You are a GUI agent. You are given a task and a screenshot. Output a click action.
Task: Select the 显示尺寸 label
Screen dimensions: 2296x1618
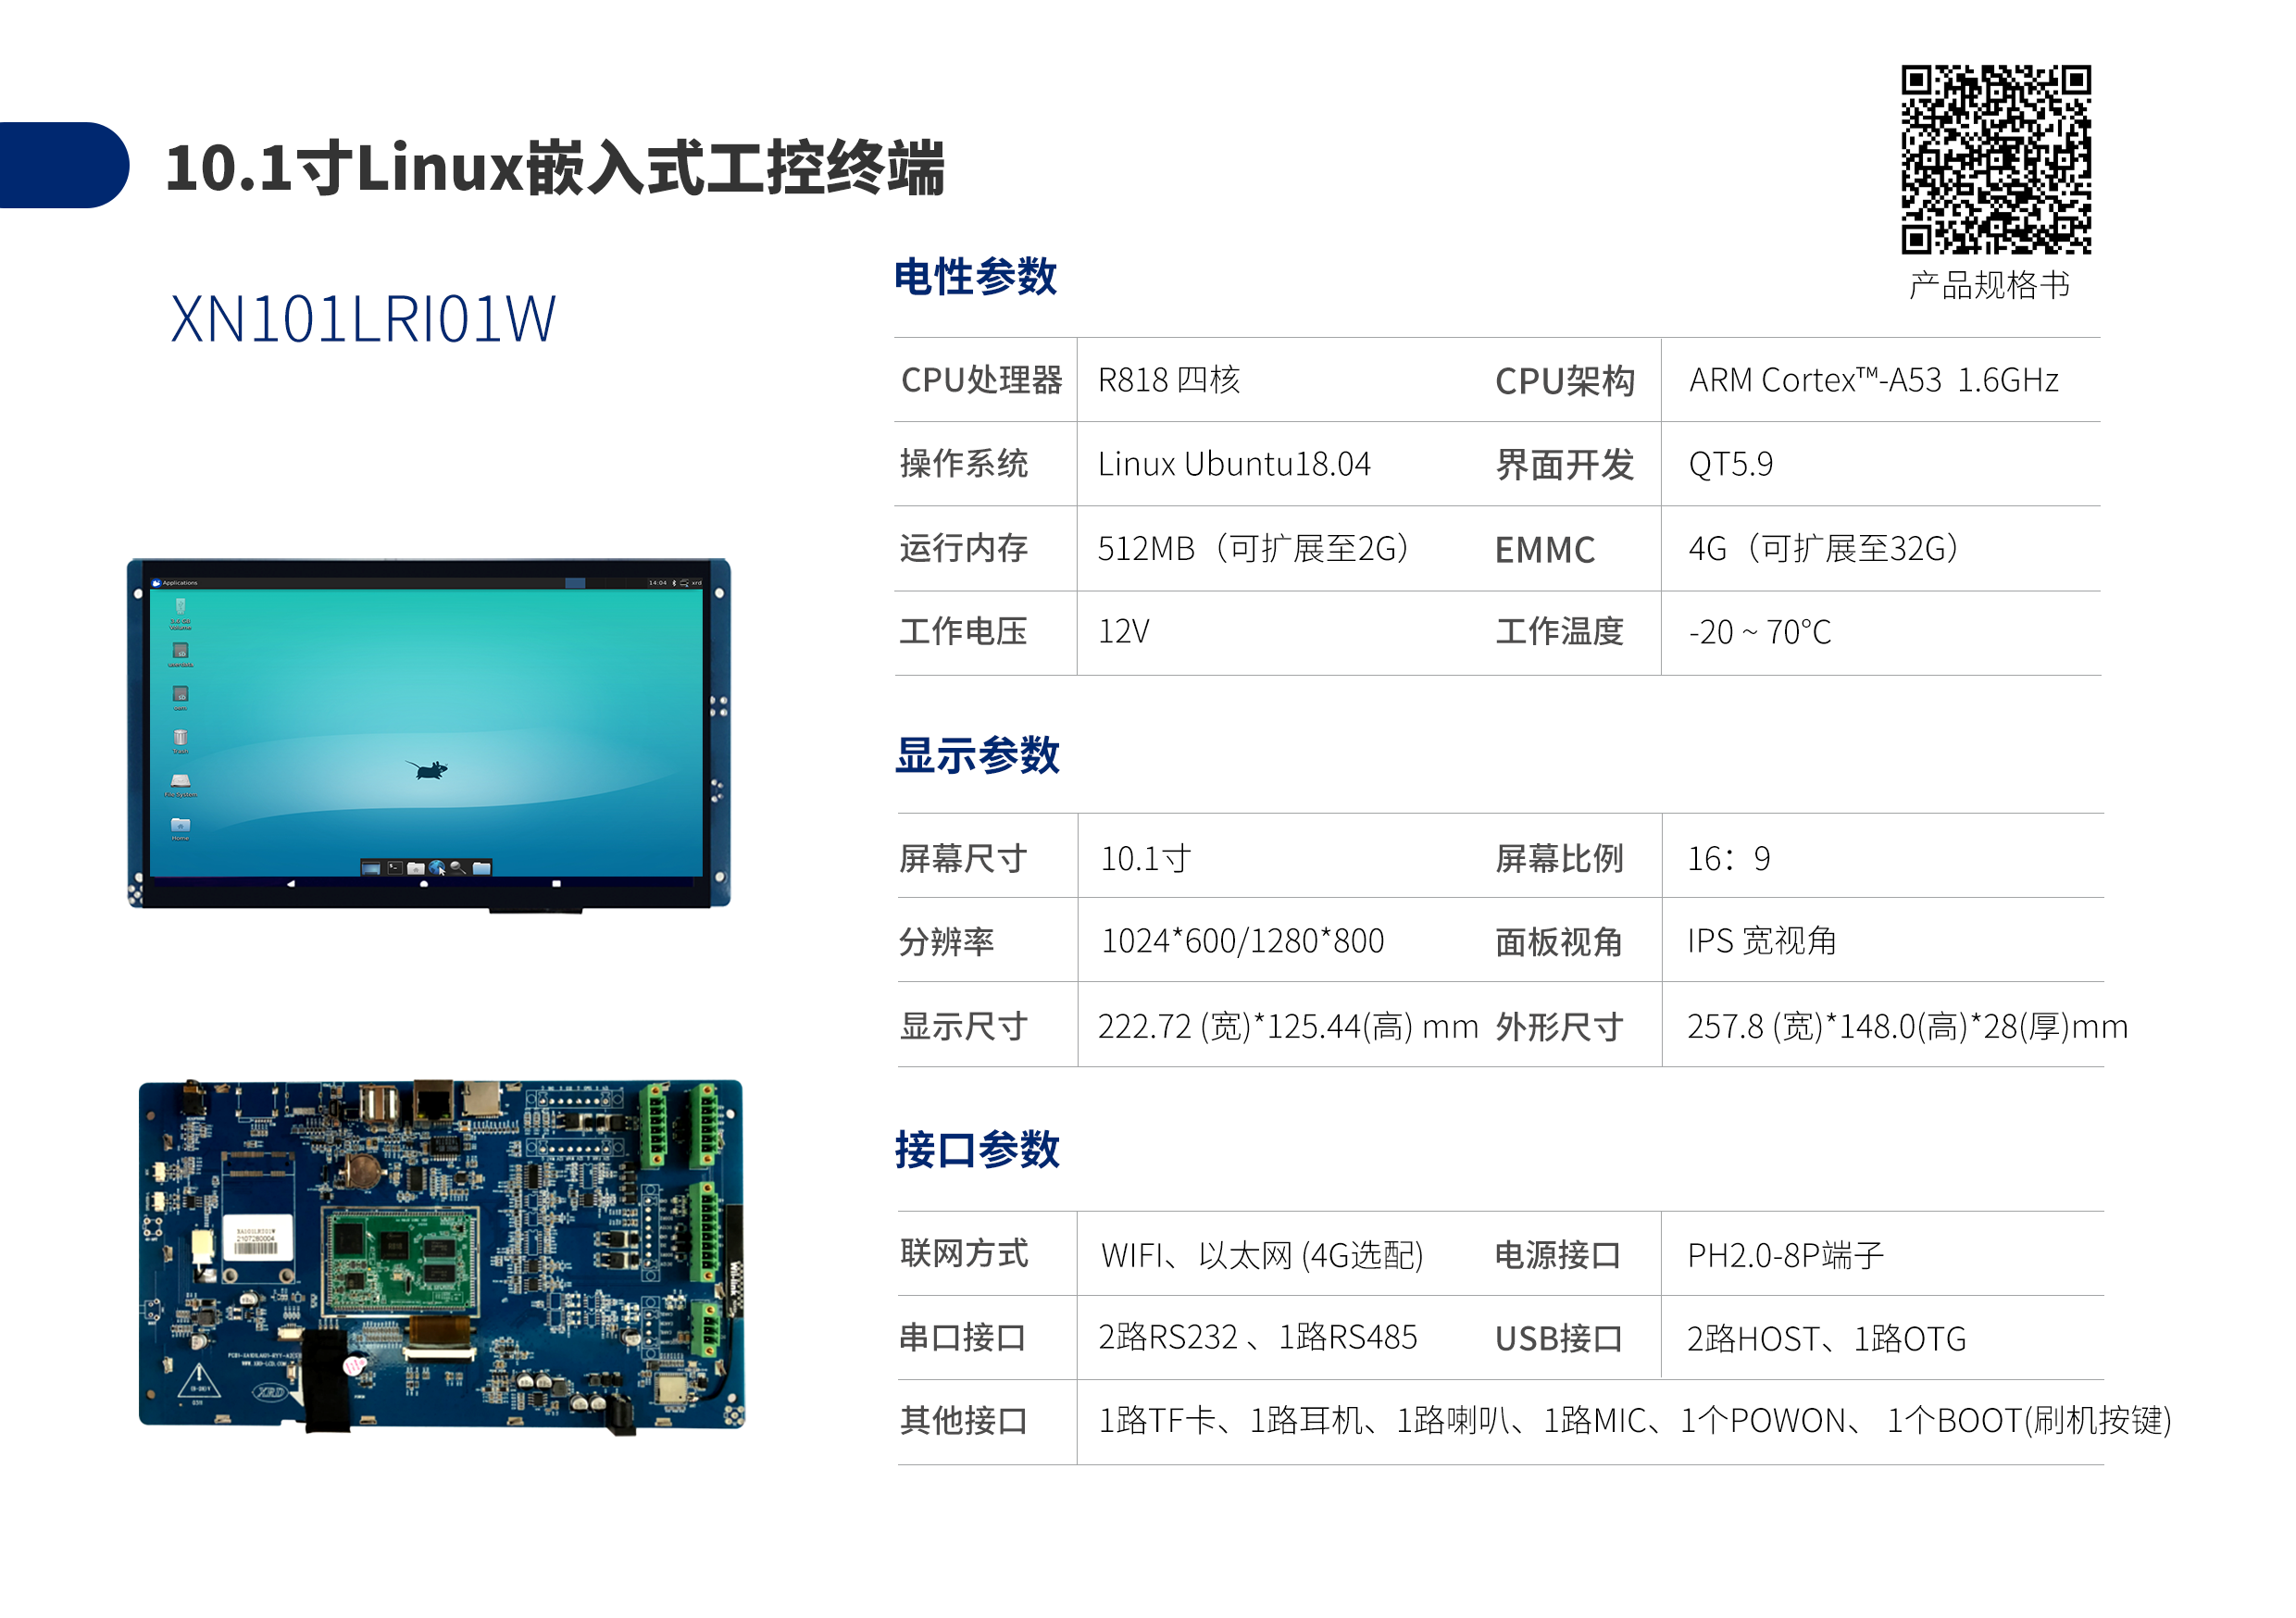pyautogui.click(x=964, y=1027)
